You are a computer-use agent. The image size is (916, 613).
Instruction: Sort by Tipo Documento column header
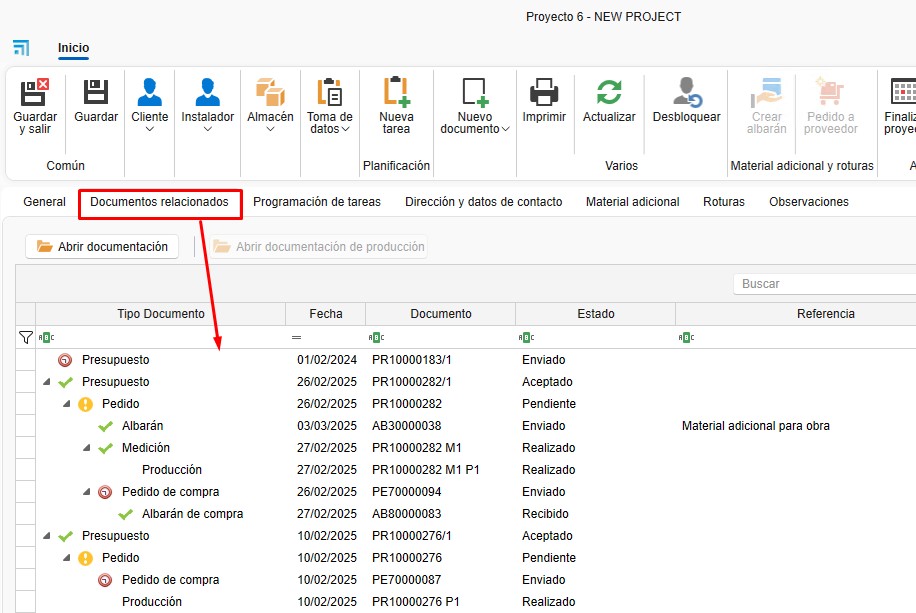point(161,314)
